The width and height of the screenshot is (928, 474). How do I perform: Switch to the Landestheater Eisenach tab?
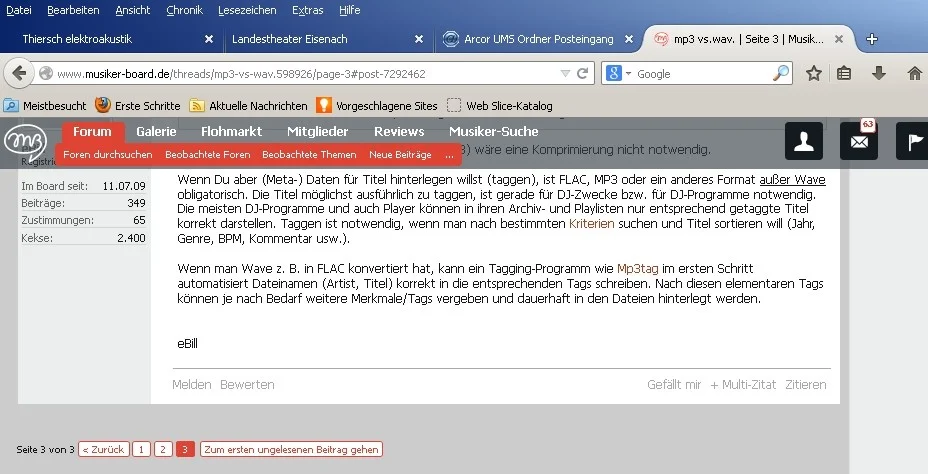[x=328, y=39]
